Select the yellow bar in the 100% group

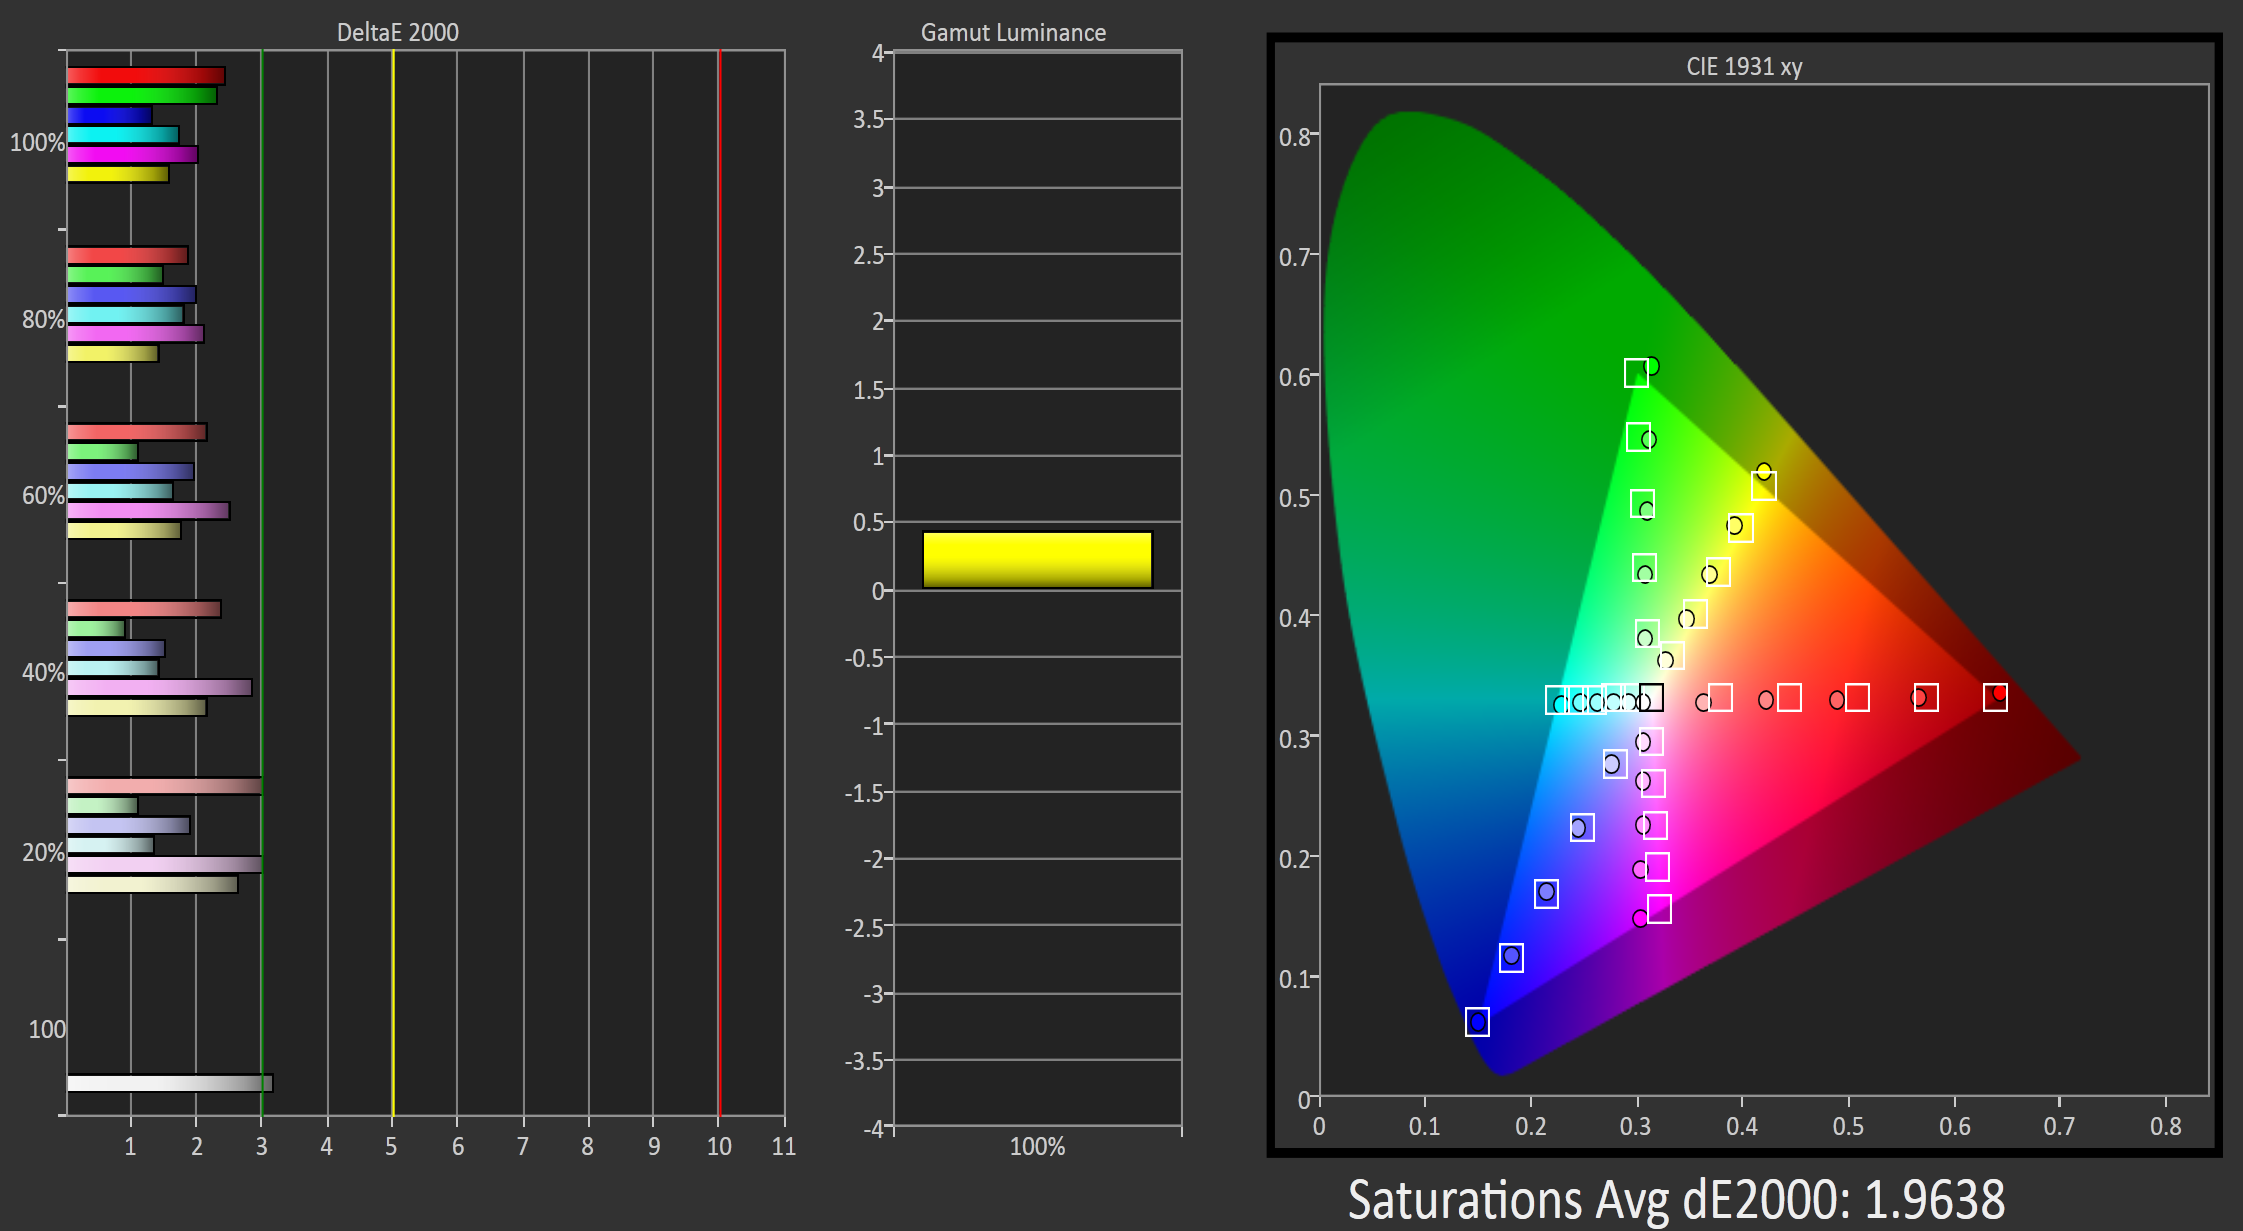click(118, 174)
